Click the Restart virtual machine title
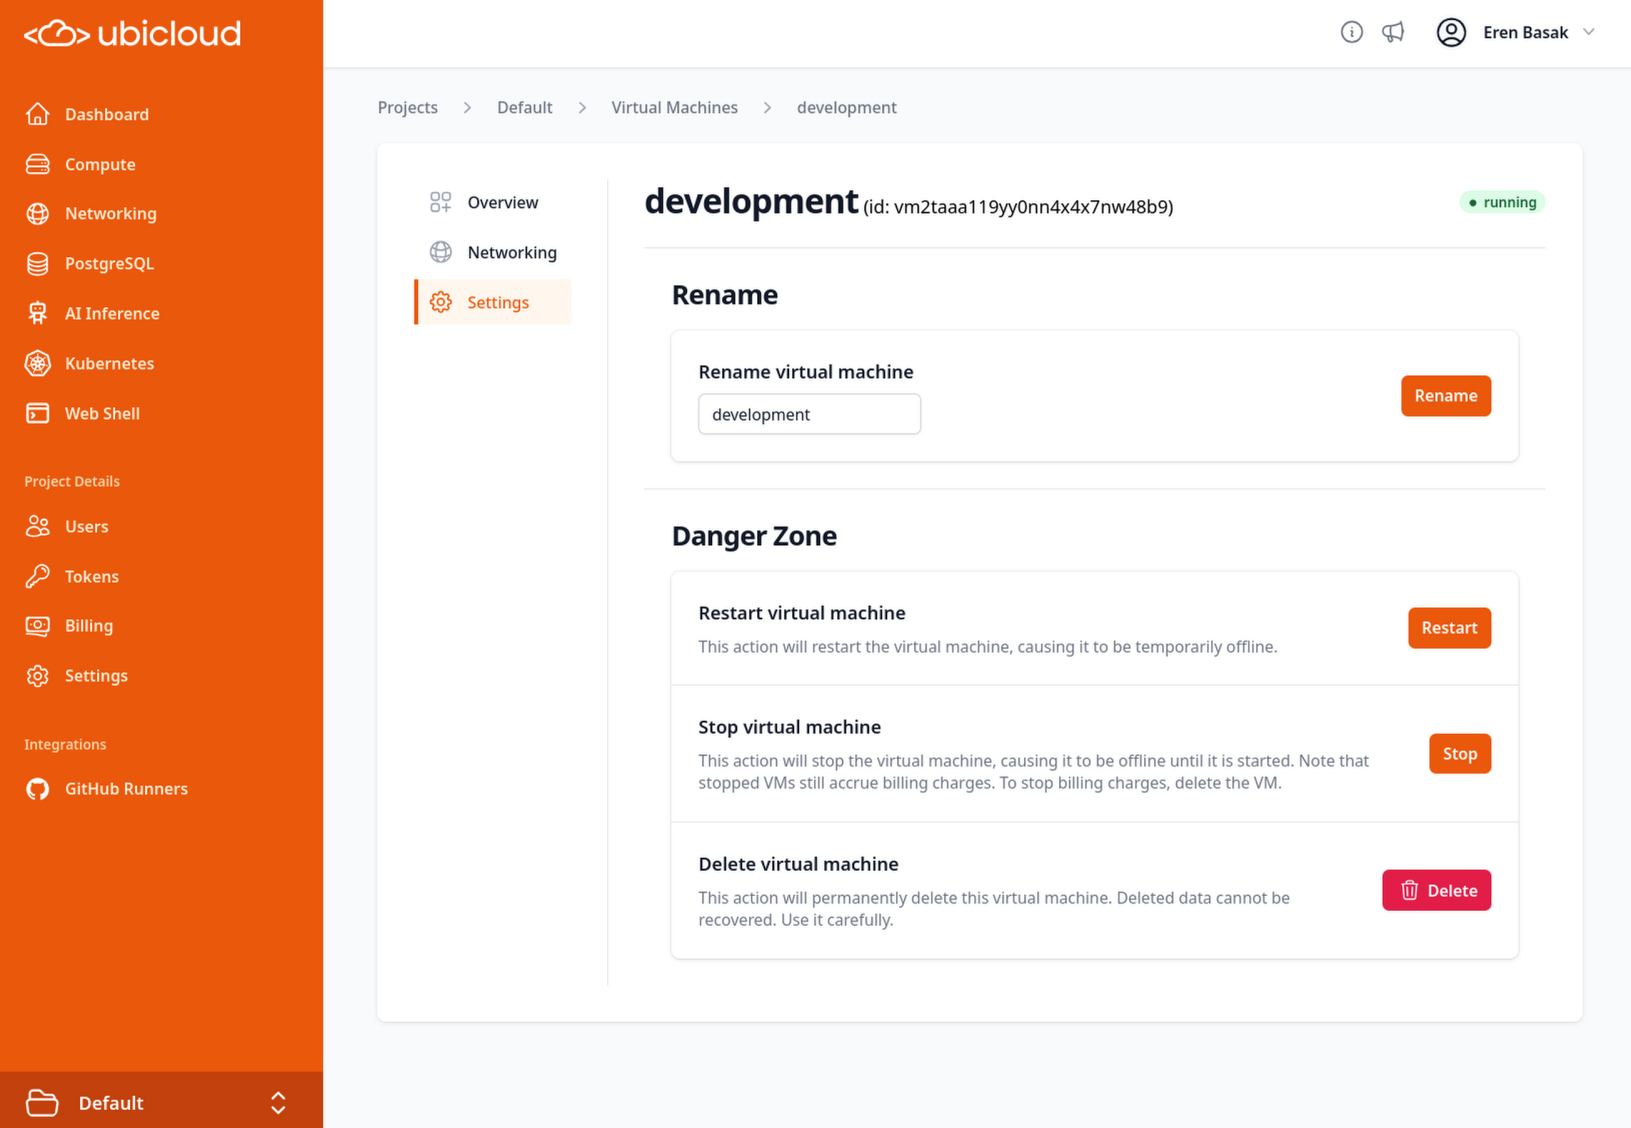Screen dimensions: 1631x1128 point(802,613)
